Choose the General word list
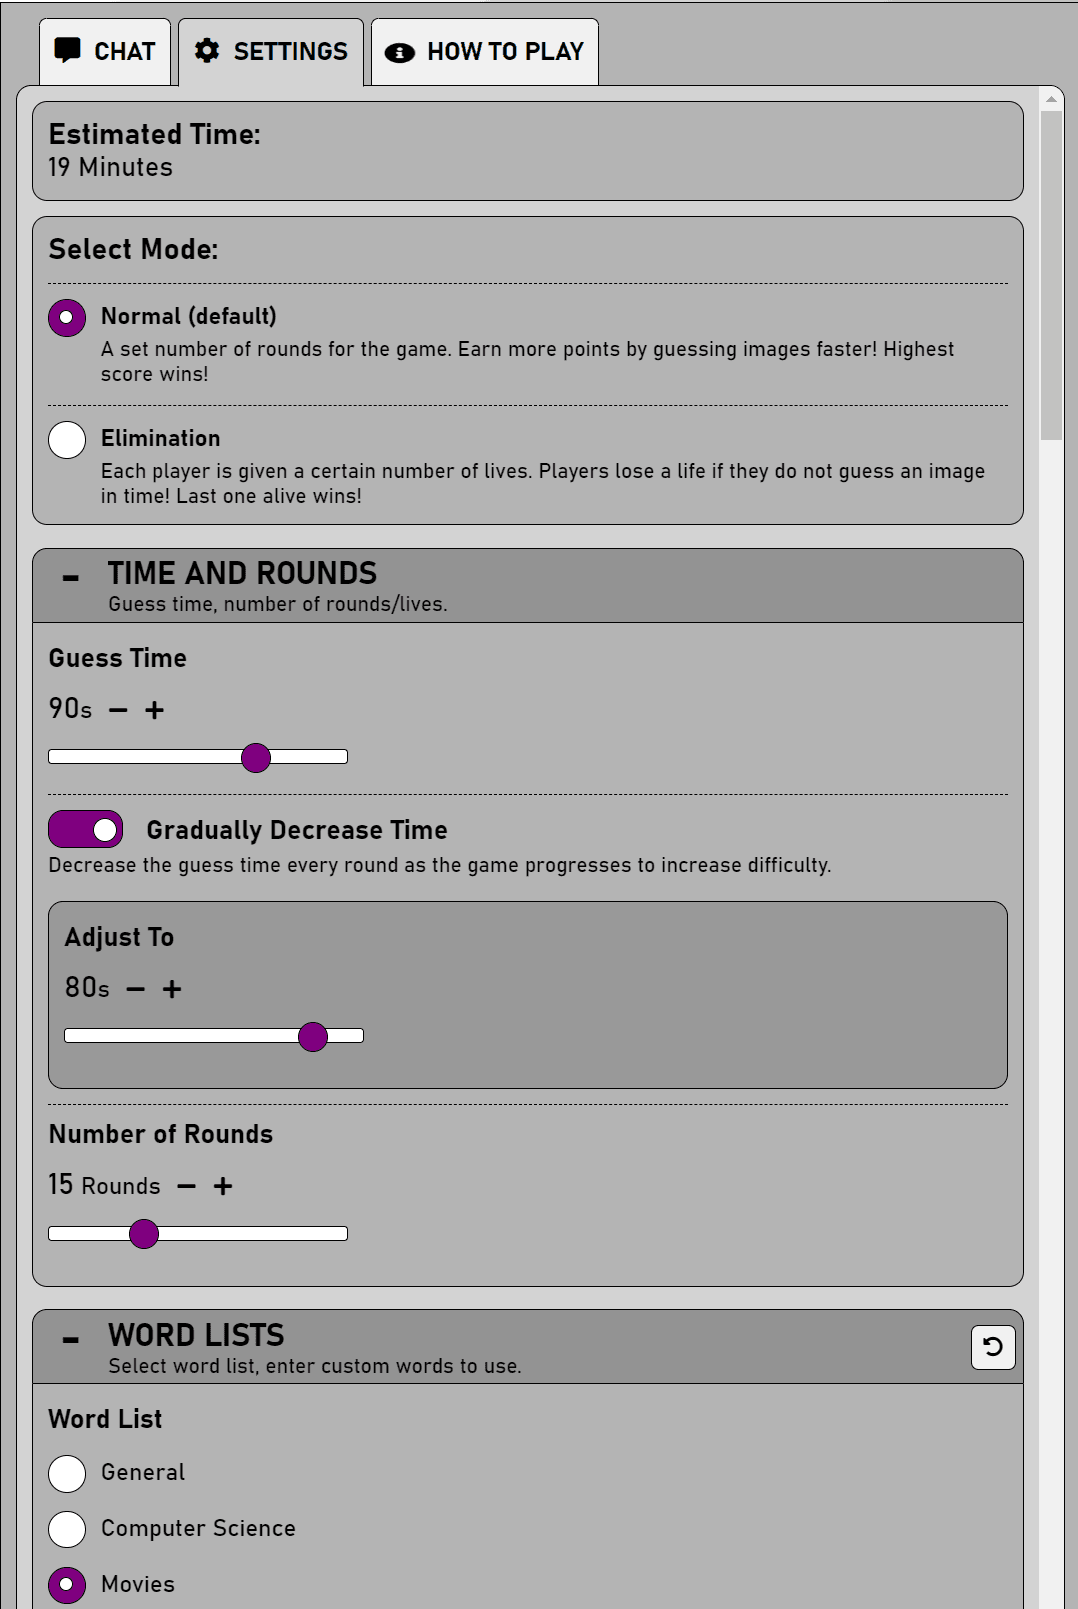The height and width of the screenshot is (1609, 1078). [67, 1473]
